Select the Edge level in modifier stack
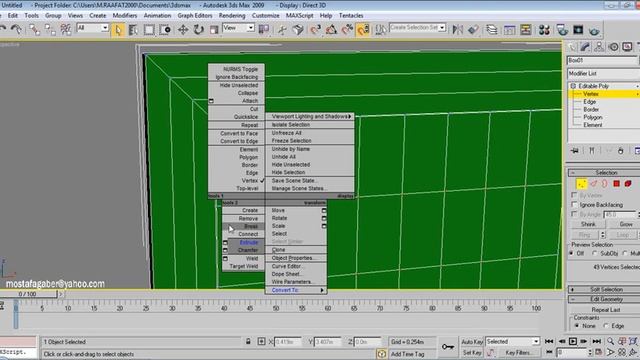Viewport: 640px width, 360px height. pos(589,102)
